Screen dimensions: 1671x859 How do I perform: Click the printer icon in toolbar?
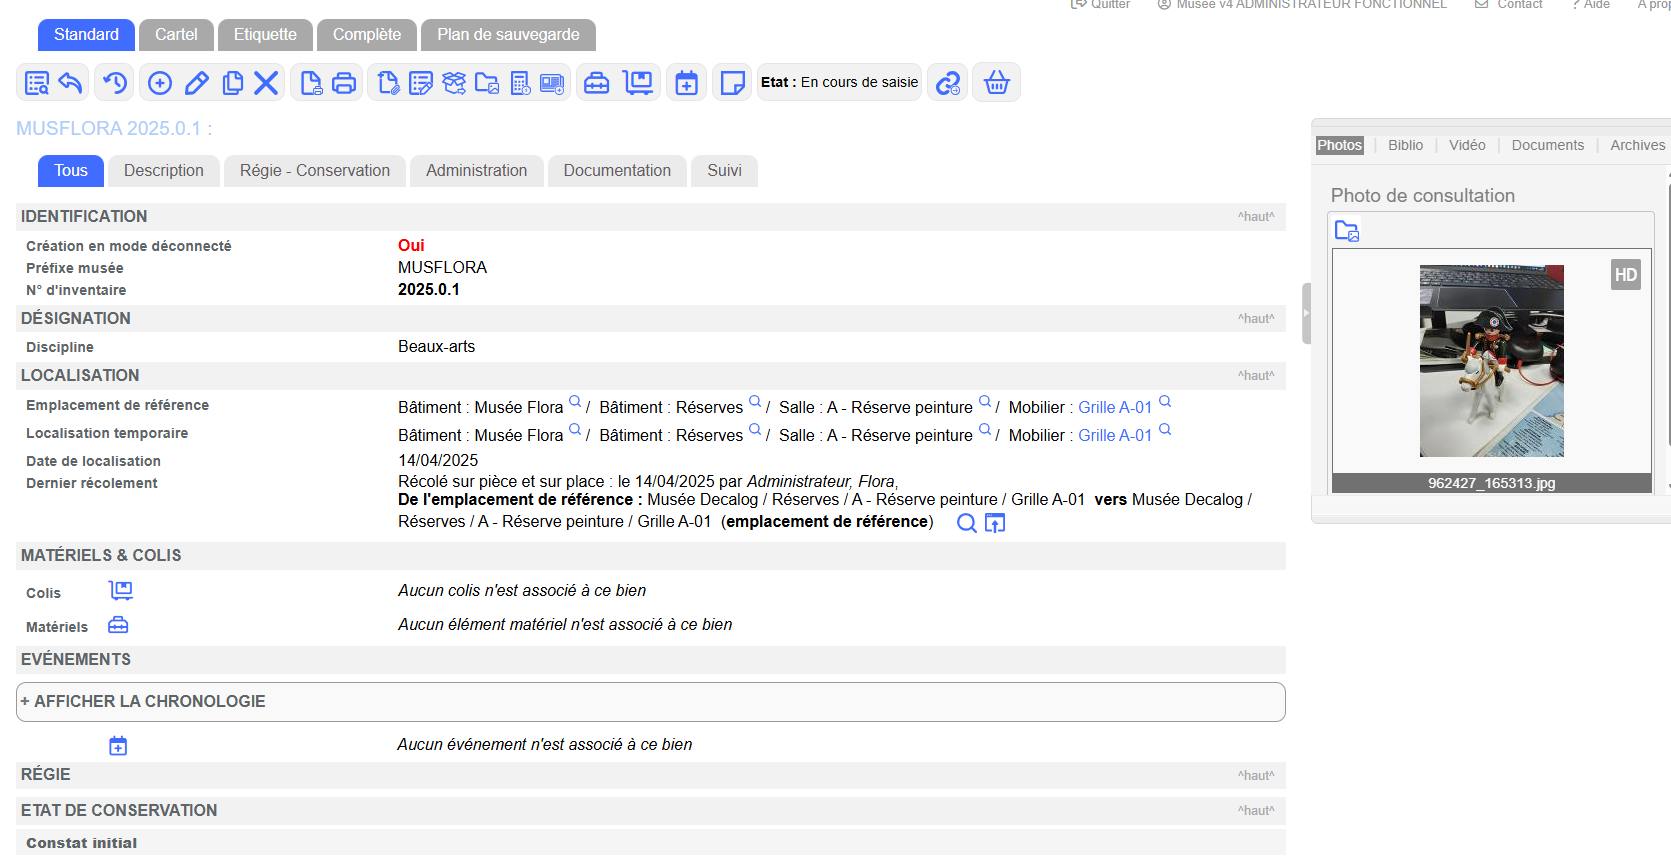pos(344,83)
